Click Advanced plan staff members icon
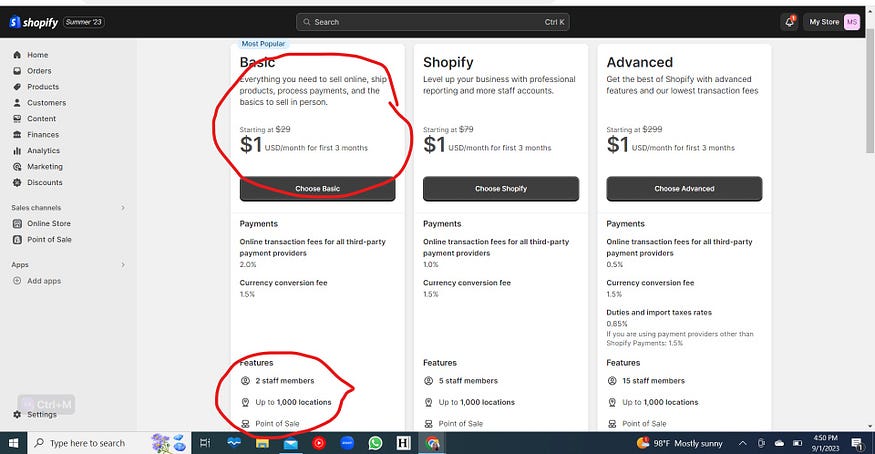 (612, 381)
